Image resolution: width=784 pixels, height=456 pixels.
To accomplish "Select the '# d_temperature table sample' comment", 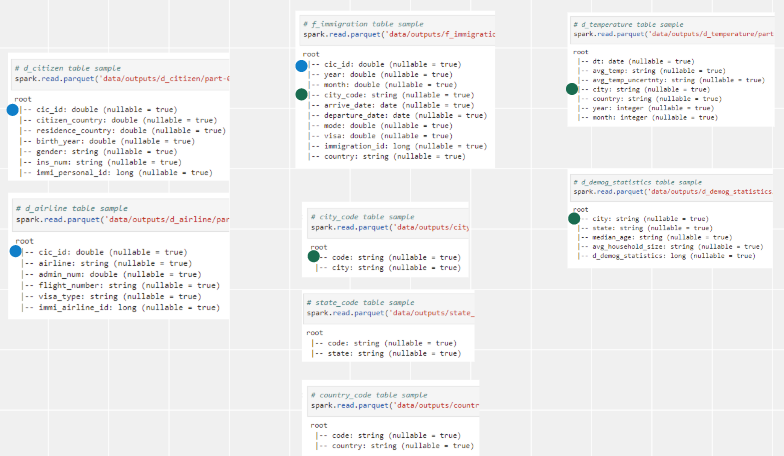I will pyautogui.click(x=628, y=24).
